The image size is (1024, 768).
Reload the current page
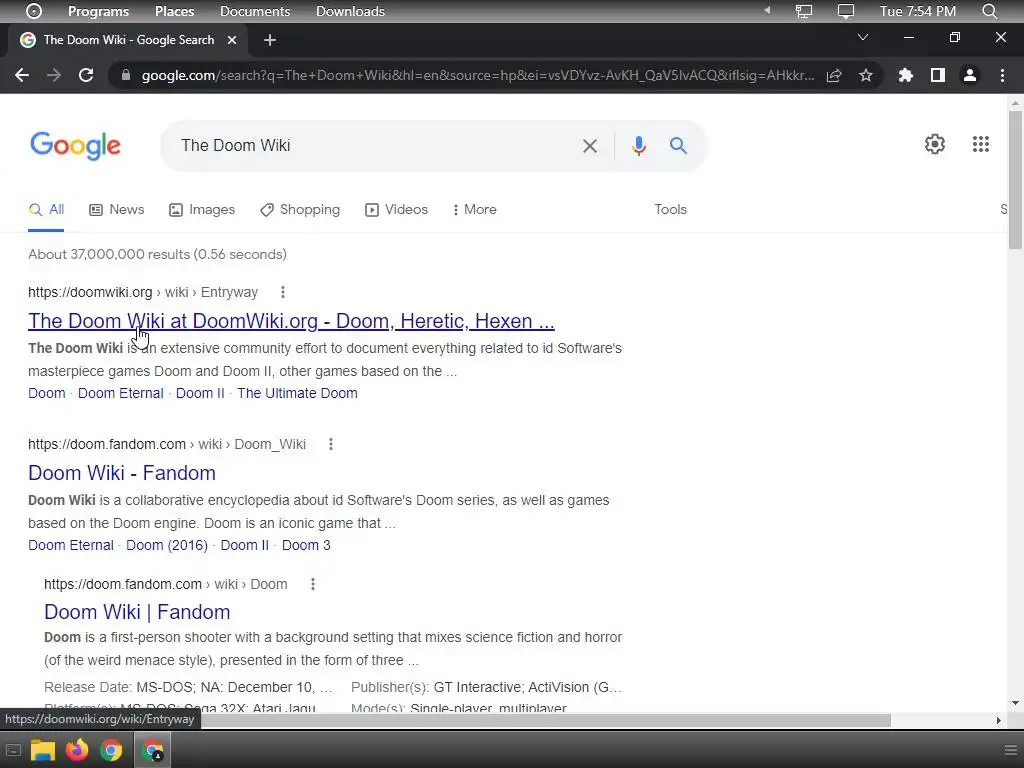pyautogui.click(x=86, y=75)
